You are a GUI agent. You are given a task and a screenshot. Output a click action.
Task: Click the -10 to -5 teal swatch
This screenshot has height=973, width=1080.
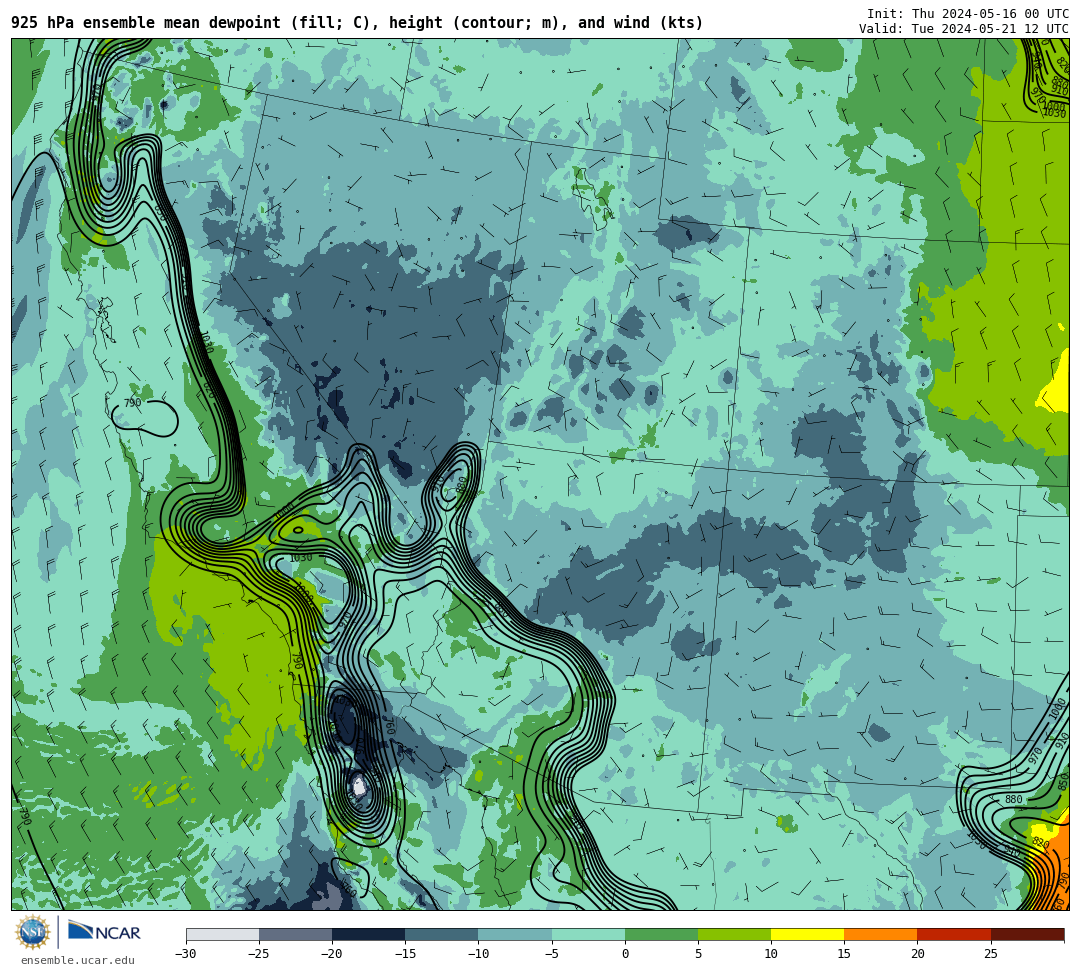click(x=515, y=934)
